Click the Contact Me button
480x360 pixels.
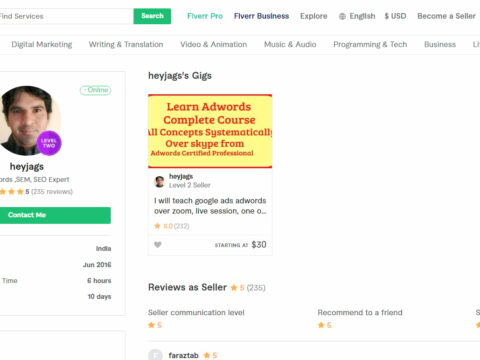click(55, 215)
